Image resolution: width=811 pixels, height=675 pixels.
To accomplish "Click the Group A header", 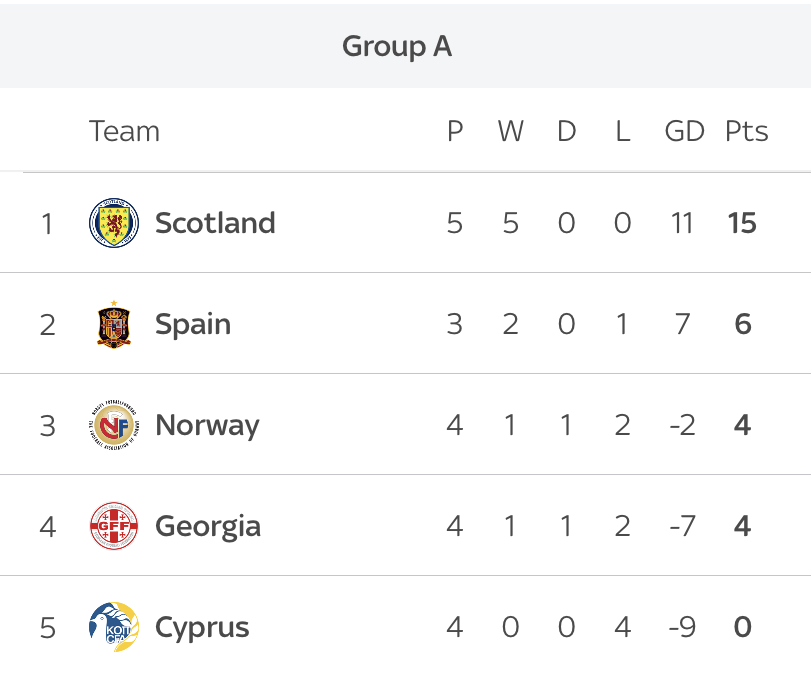I will tap(397, 46).
